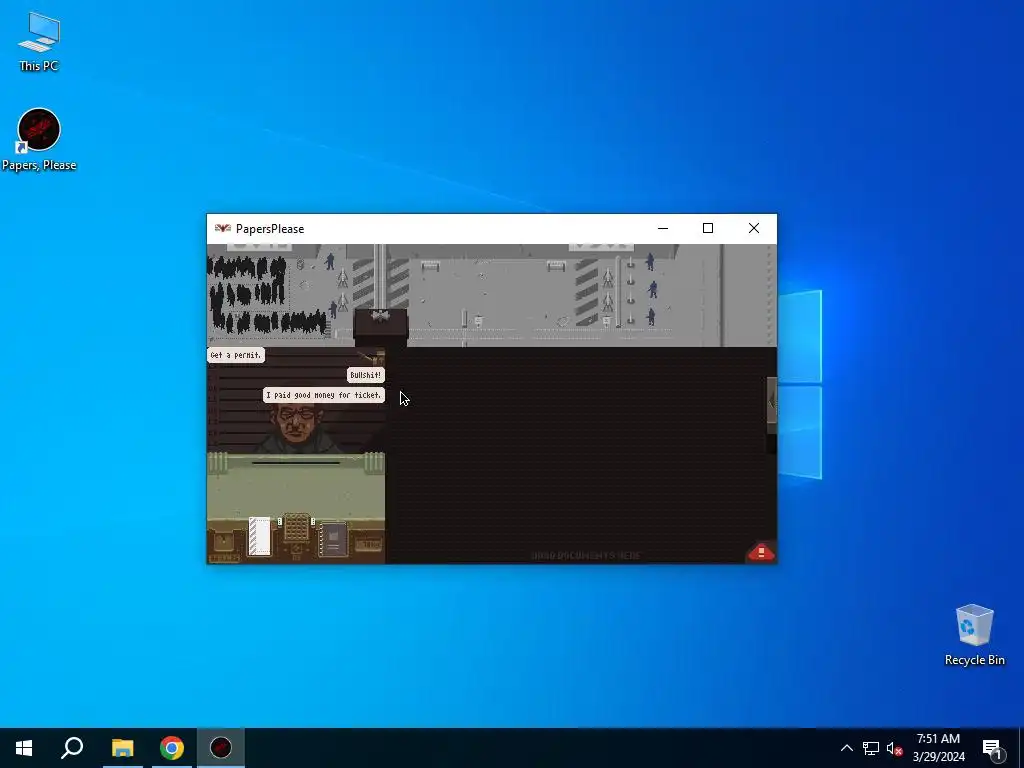Open the notification center icon
This screenshot has width=1024, height=768.
pos(993,749)
